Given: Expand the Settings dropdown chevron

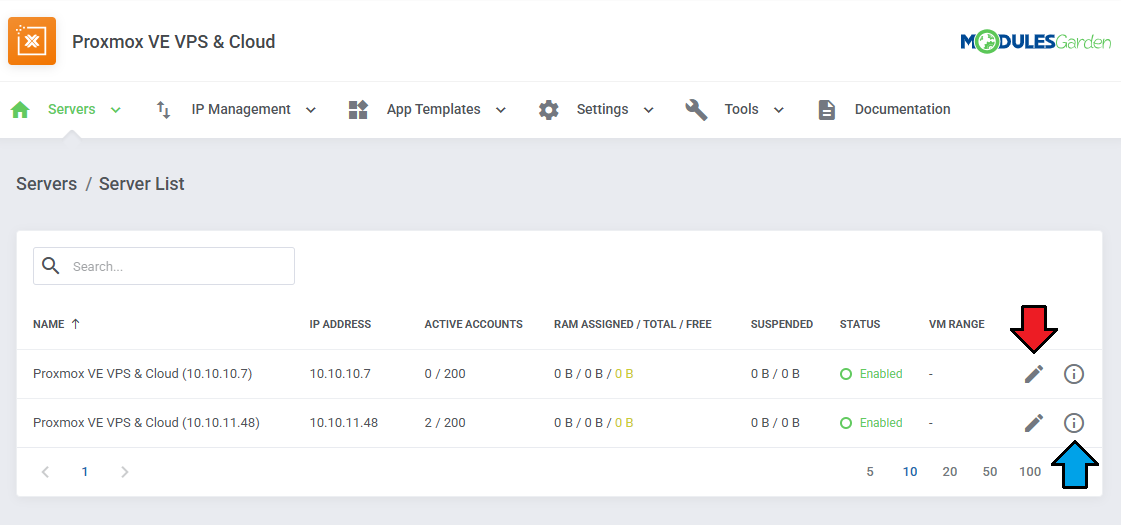Looking at the screenshot, I should 648,110.
